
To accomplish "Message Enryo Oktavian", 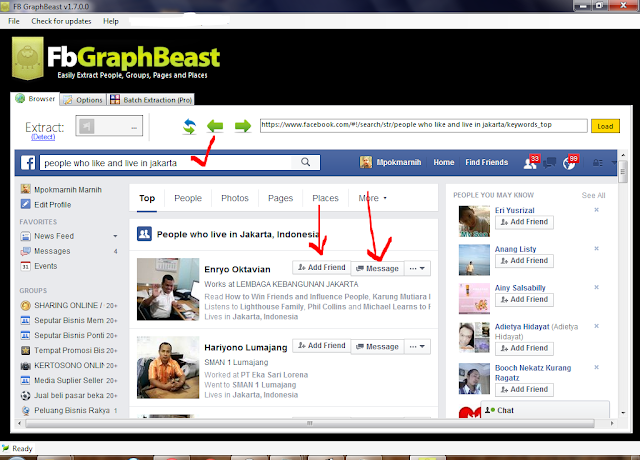I will coord(378,269).
